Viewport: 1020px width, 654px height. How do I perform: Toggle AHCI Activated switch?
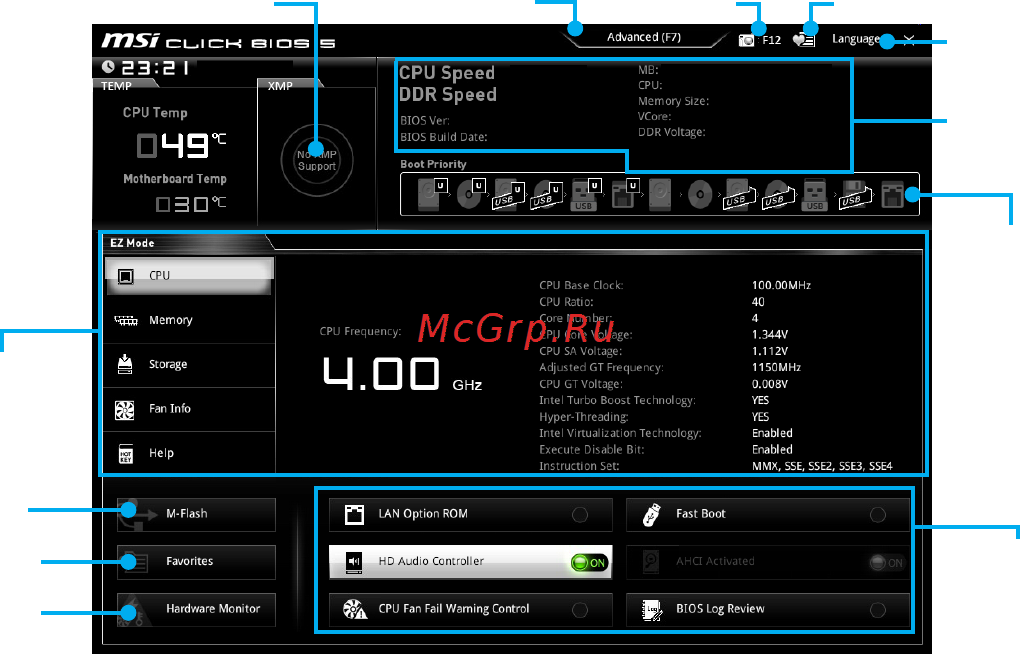click(887, 562)
